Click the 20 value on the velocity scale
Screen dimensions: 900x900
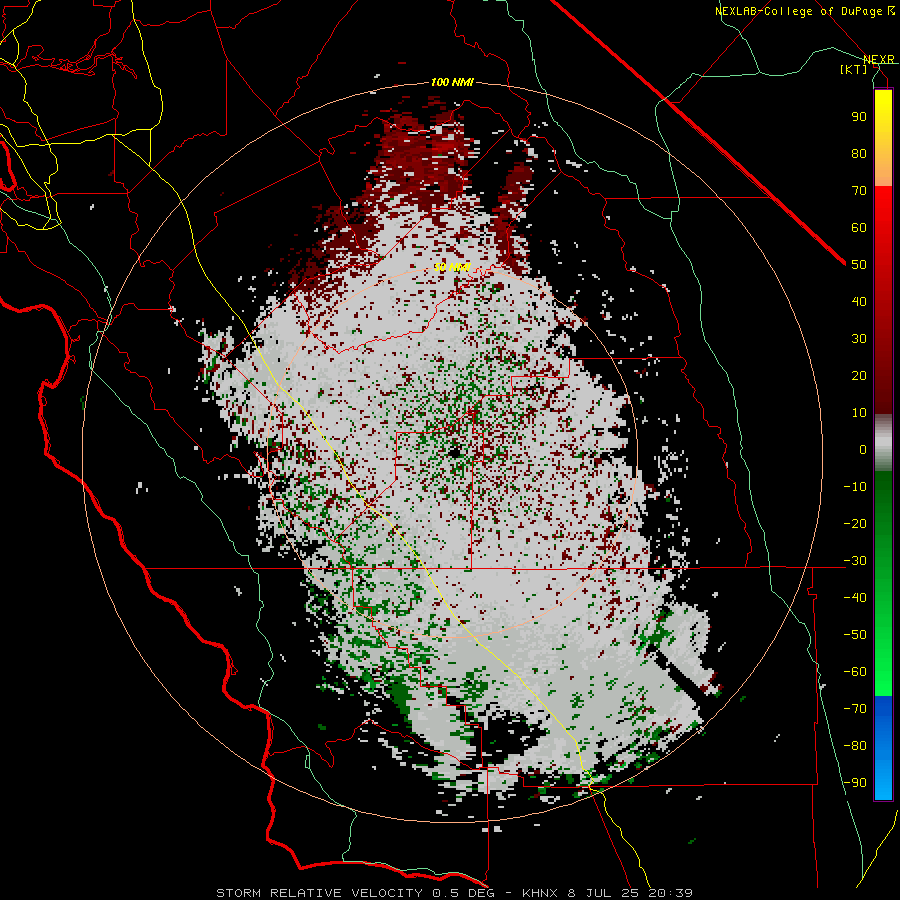(x=859, y=376)
